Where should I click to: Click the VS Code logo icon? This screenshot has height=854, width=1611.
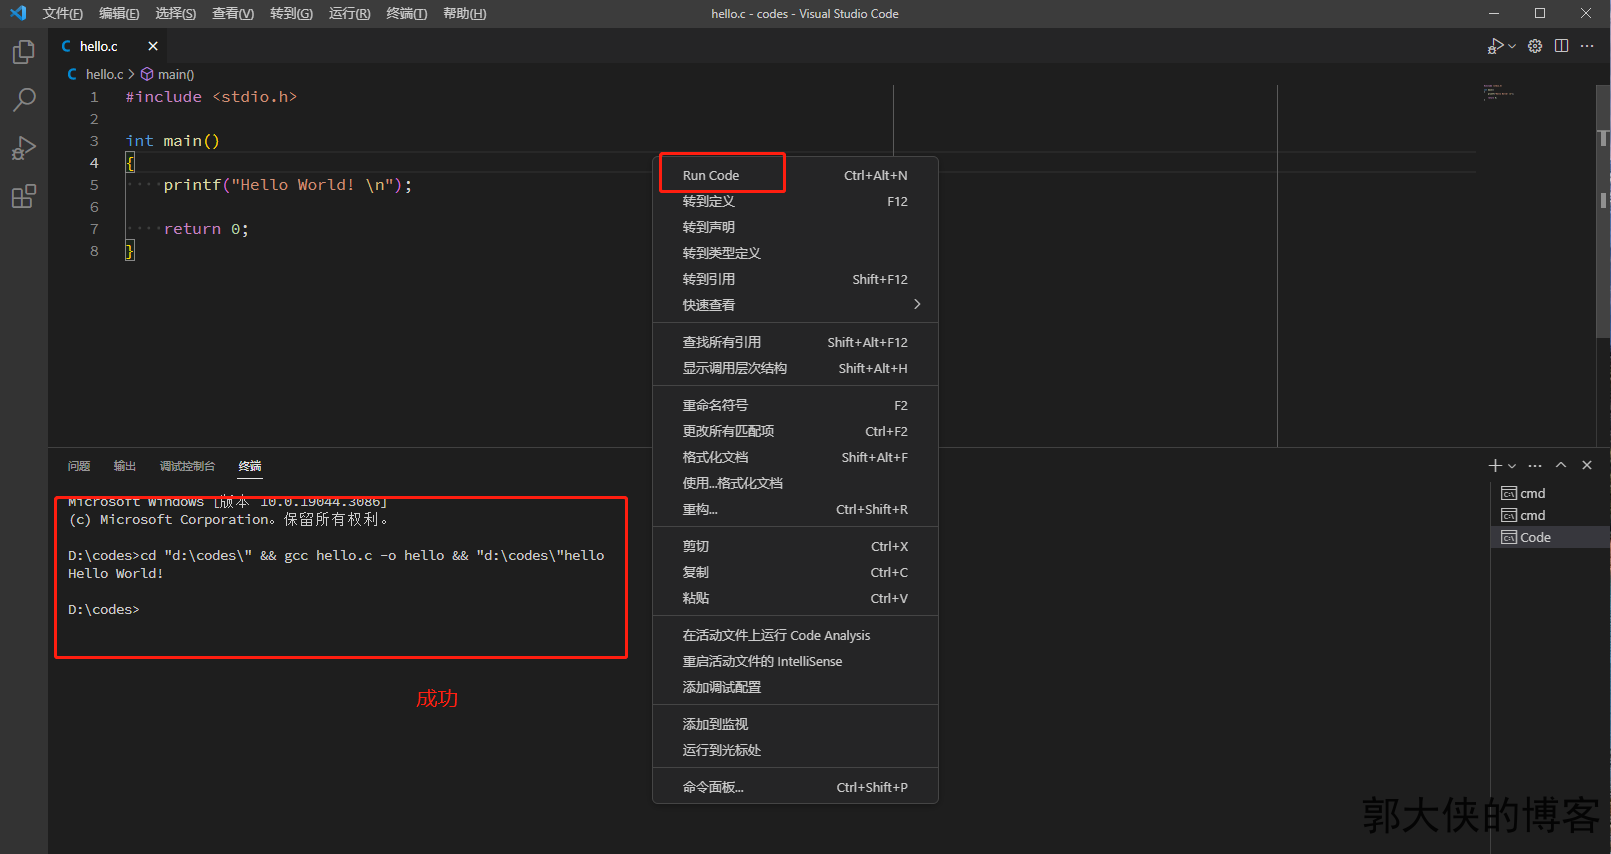(18, 13)
